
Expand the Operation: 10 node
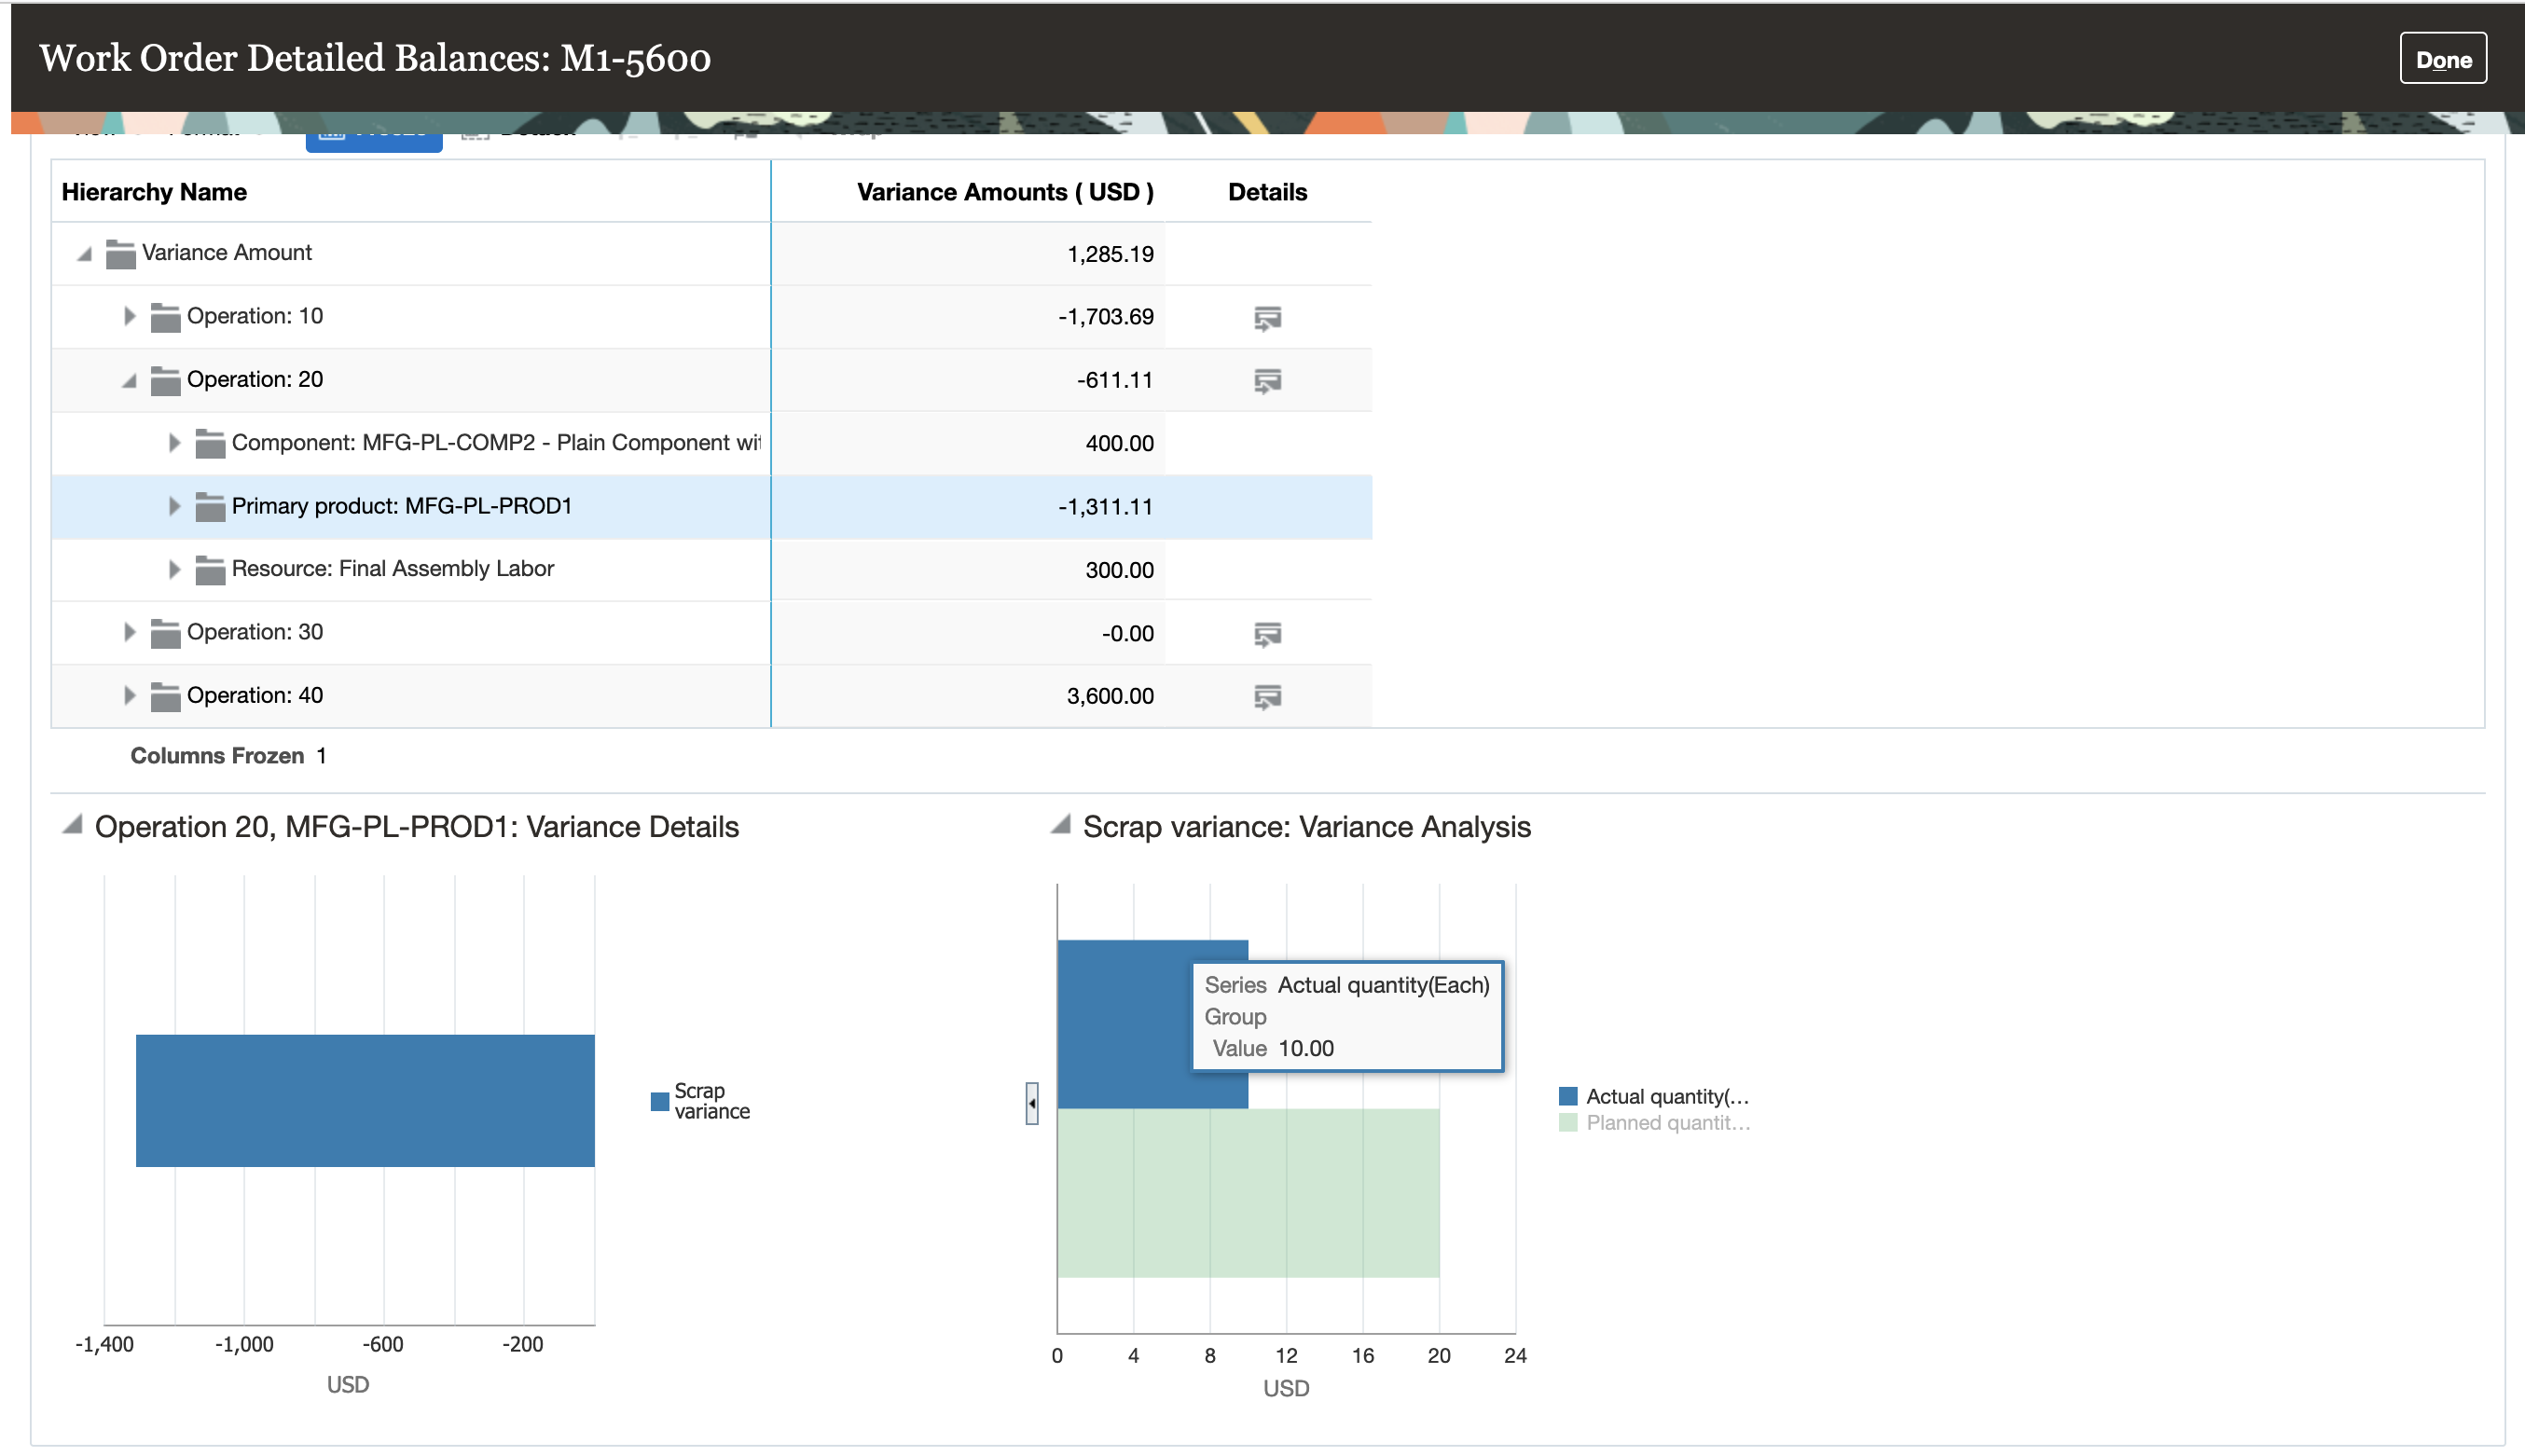pyautogui.click(x=129, y=316)
